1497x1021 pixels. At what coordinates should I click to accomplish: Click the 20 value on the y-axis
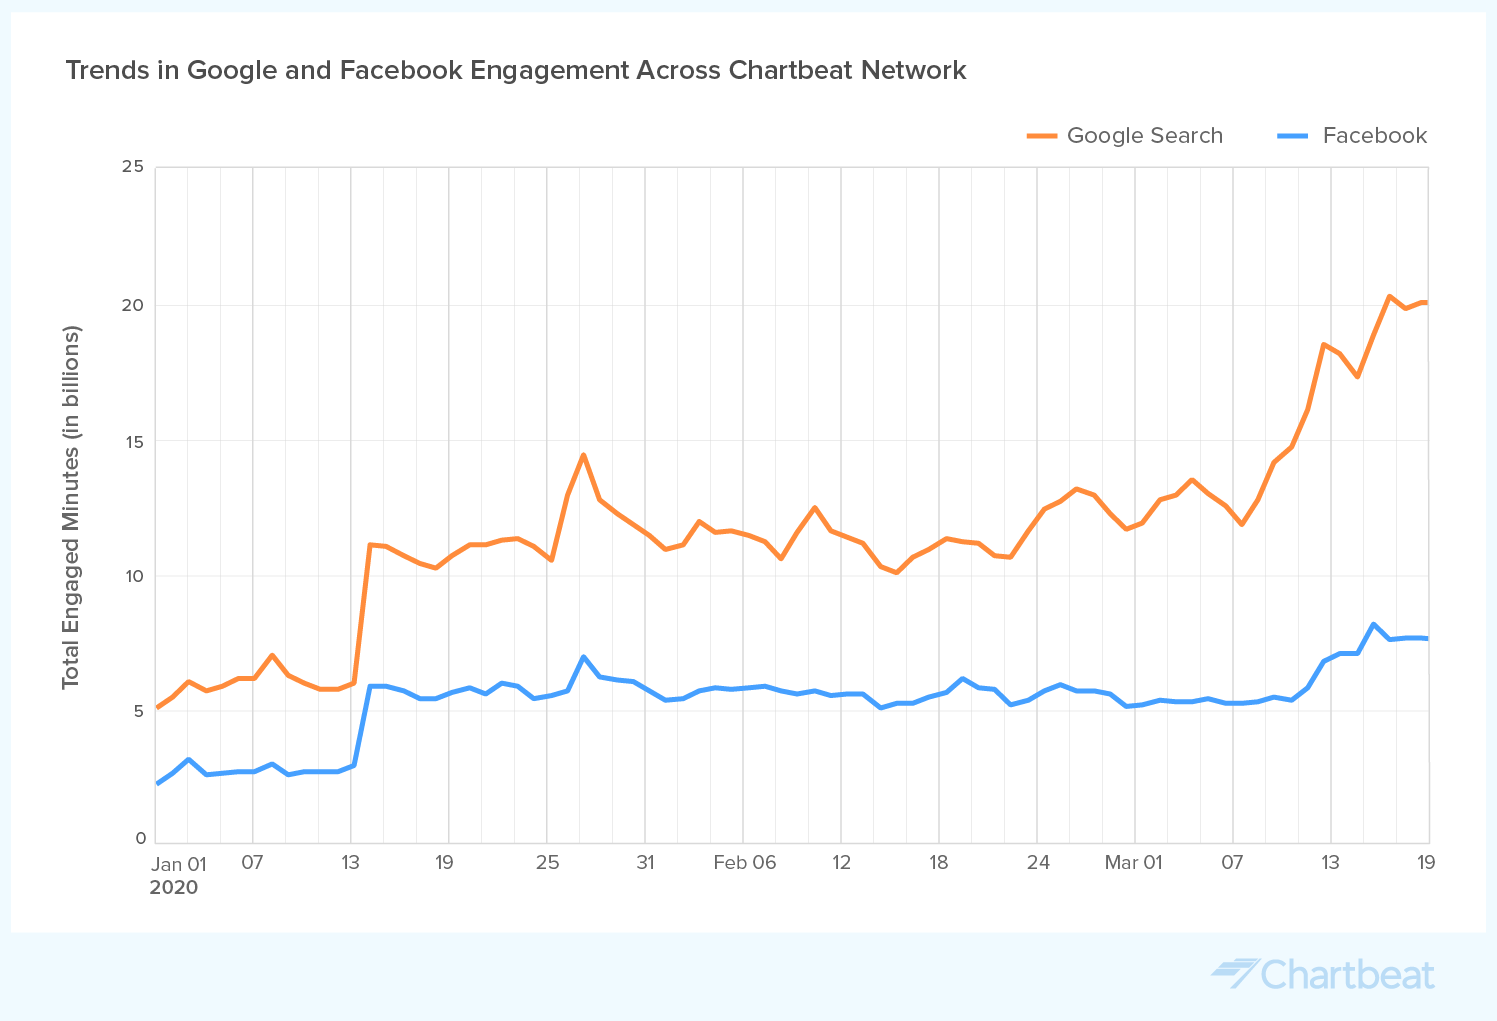click(x=134, y=305)
